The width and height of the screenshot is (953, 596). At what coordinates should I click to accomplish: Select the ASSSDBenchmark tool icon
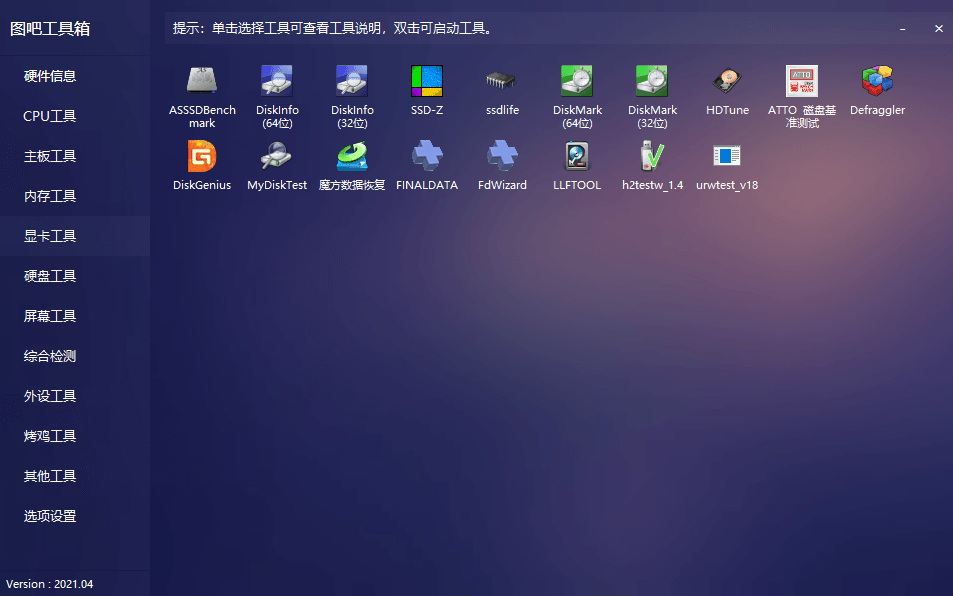pos(202,81)
